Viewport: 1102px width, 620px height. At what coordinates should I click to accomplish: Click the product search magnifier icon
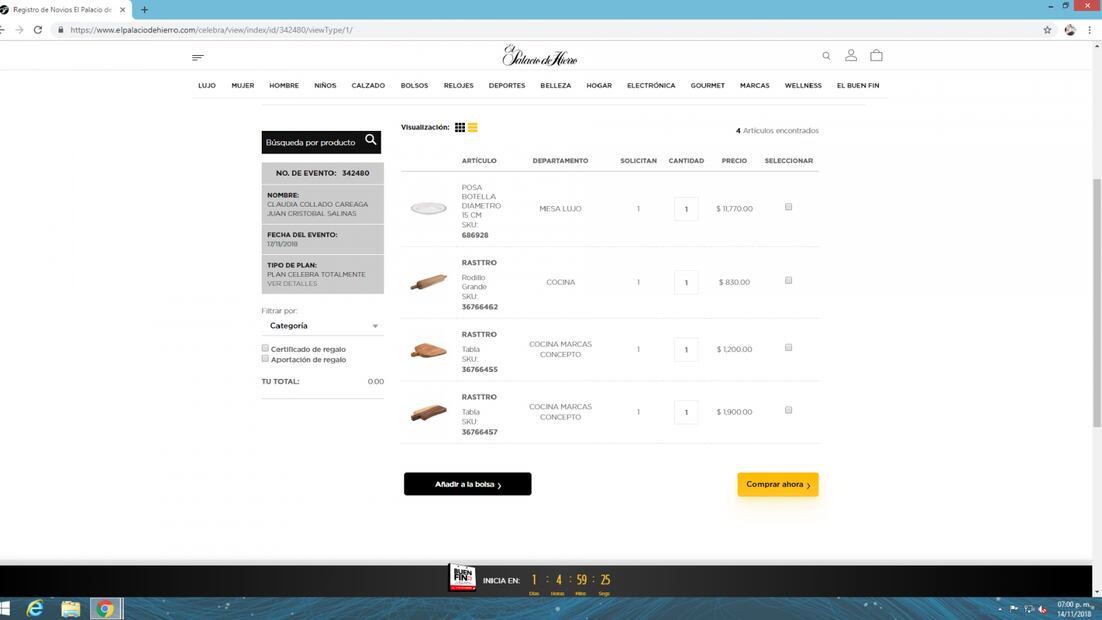click(370, 141)
